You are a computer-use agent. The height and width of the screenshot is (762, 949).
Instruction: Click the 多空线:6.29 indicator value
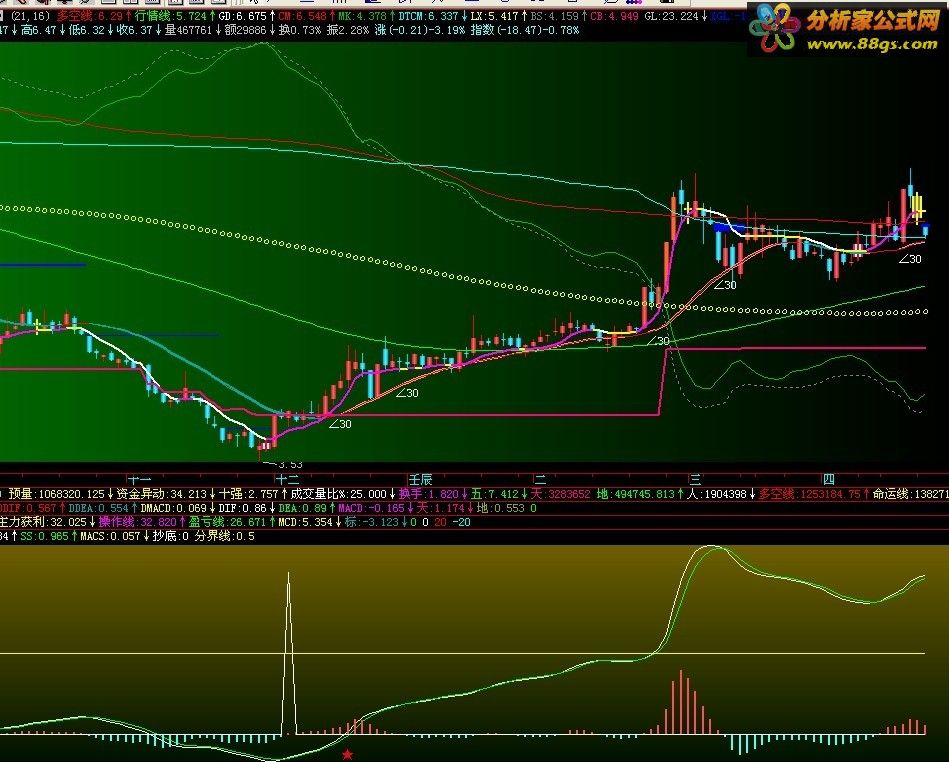click(x=90, y=16)
